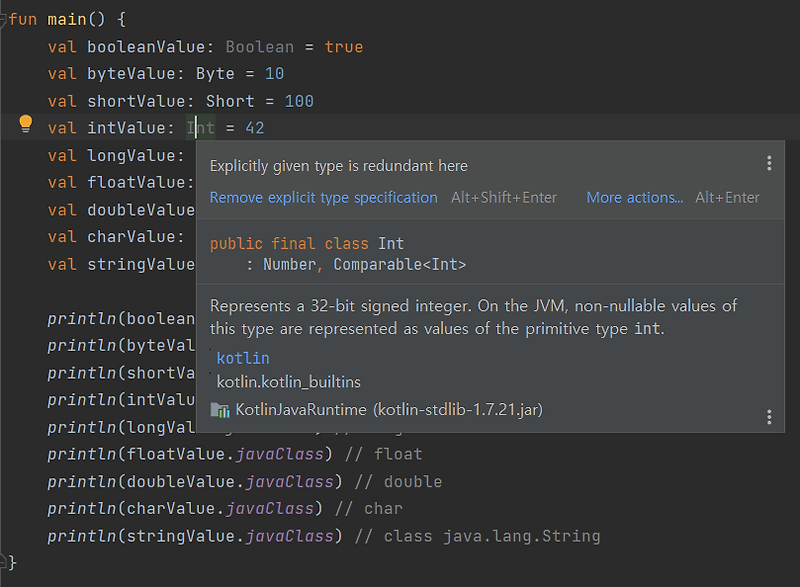Click the Boolean type on booleanValue line

pyautogui.click(x=260, y=45)
